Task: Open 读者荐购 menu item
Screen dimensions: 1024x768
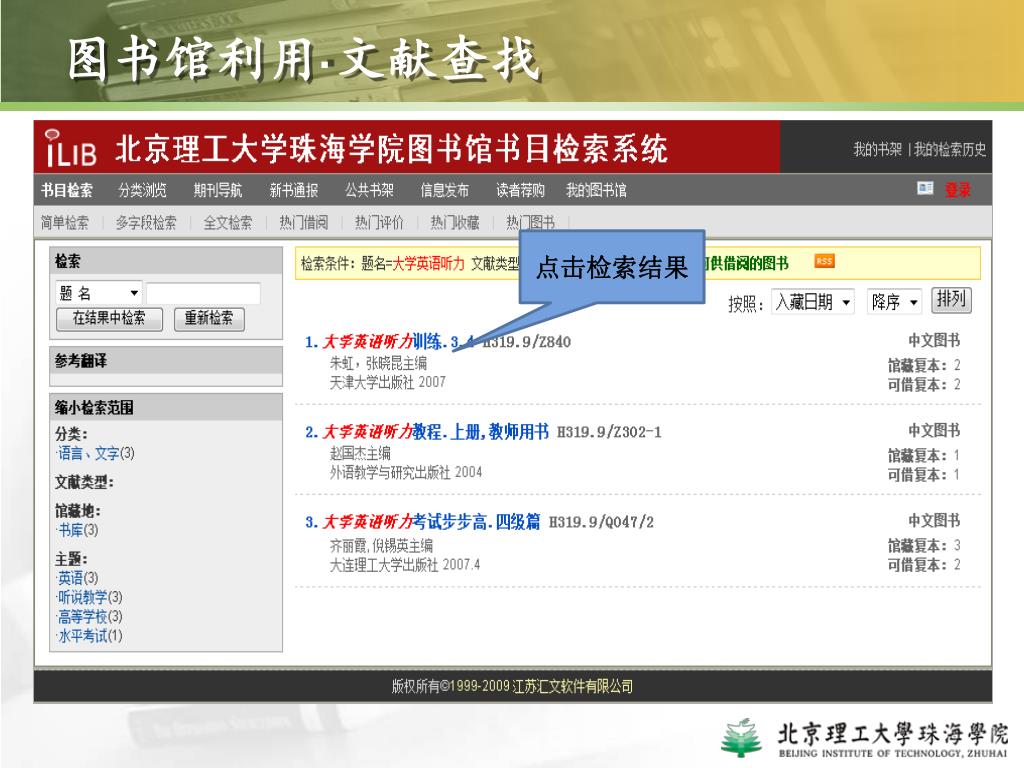Action: click(x=520, y=190)
